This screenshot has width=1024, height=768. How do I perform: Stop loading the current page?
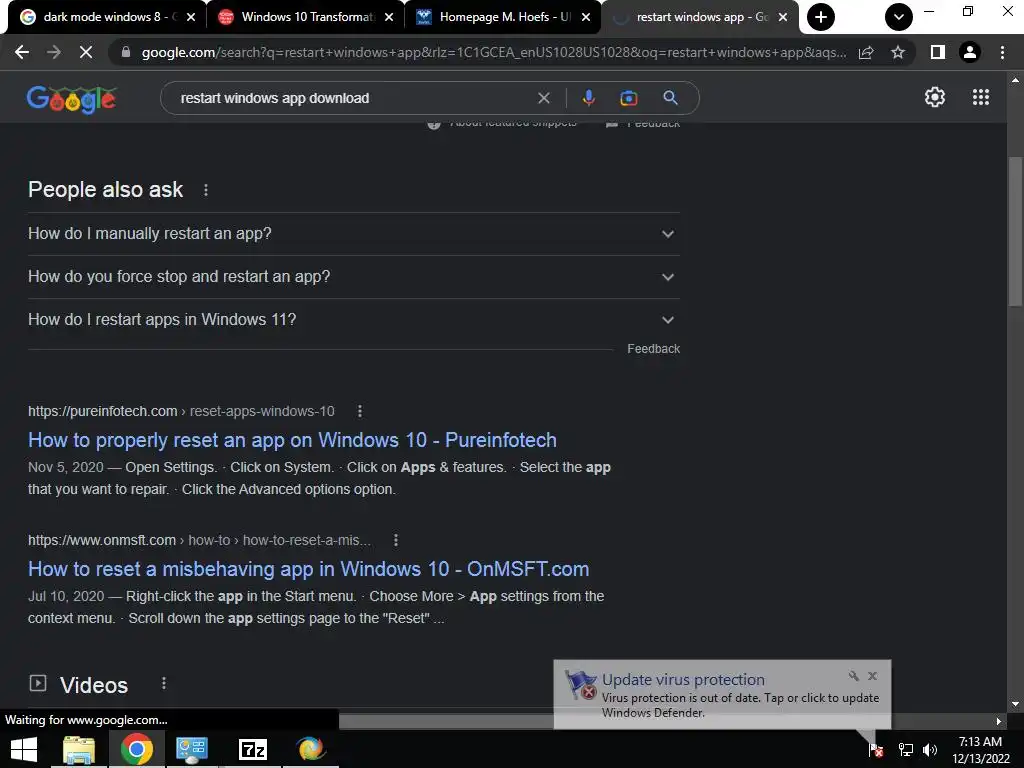(x=86, y=52)
